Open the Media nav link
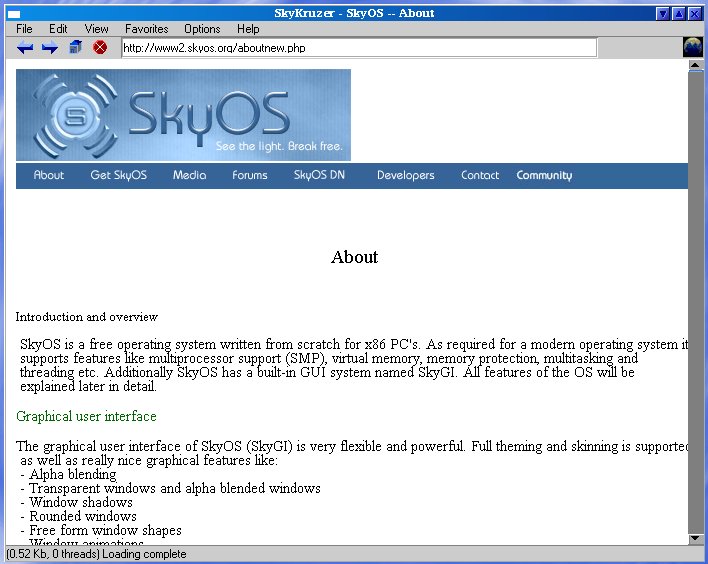Image resolution: width=708 pixels, height=564 pixels. (x=190, y=175)
